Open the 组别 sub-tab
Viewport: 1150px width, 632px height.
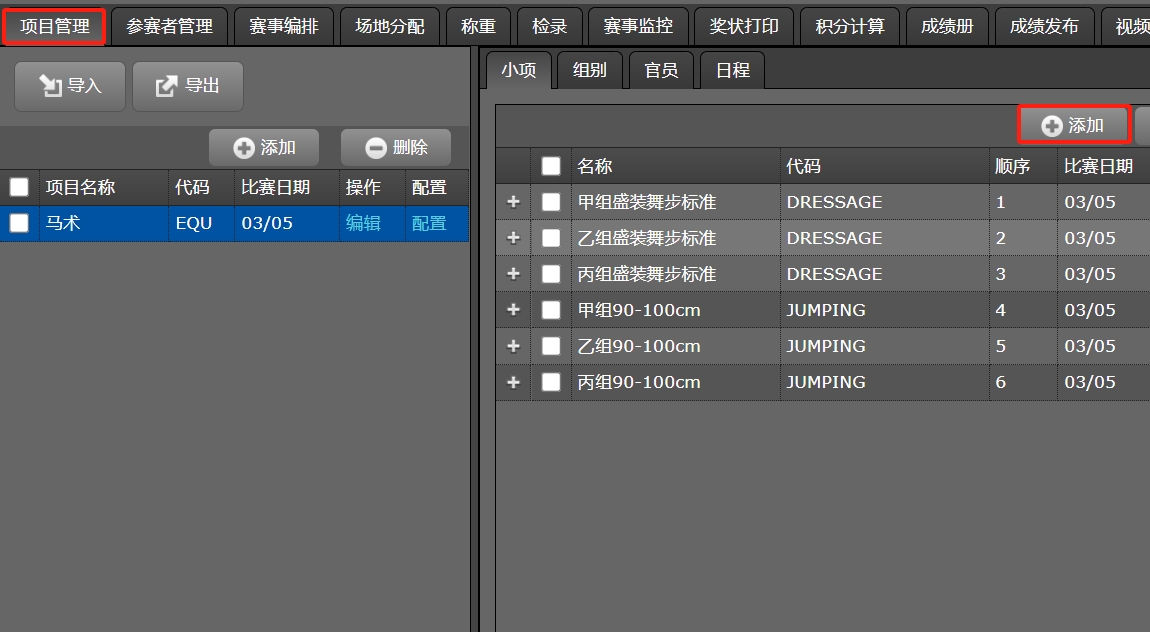[x=590, y=70]
